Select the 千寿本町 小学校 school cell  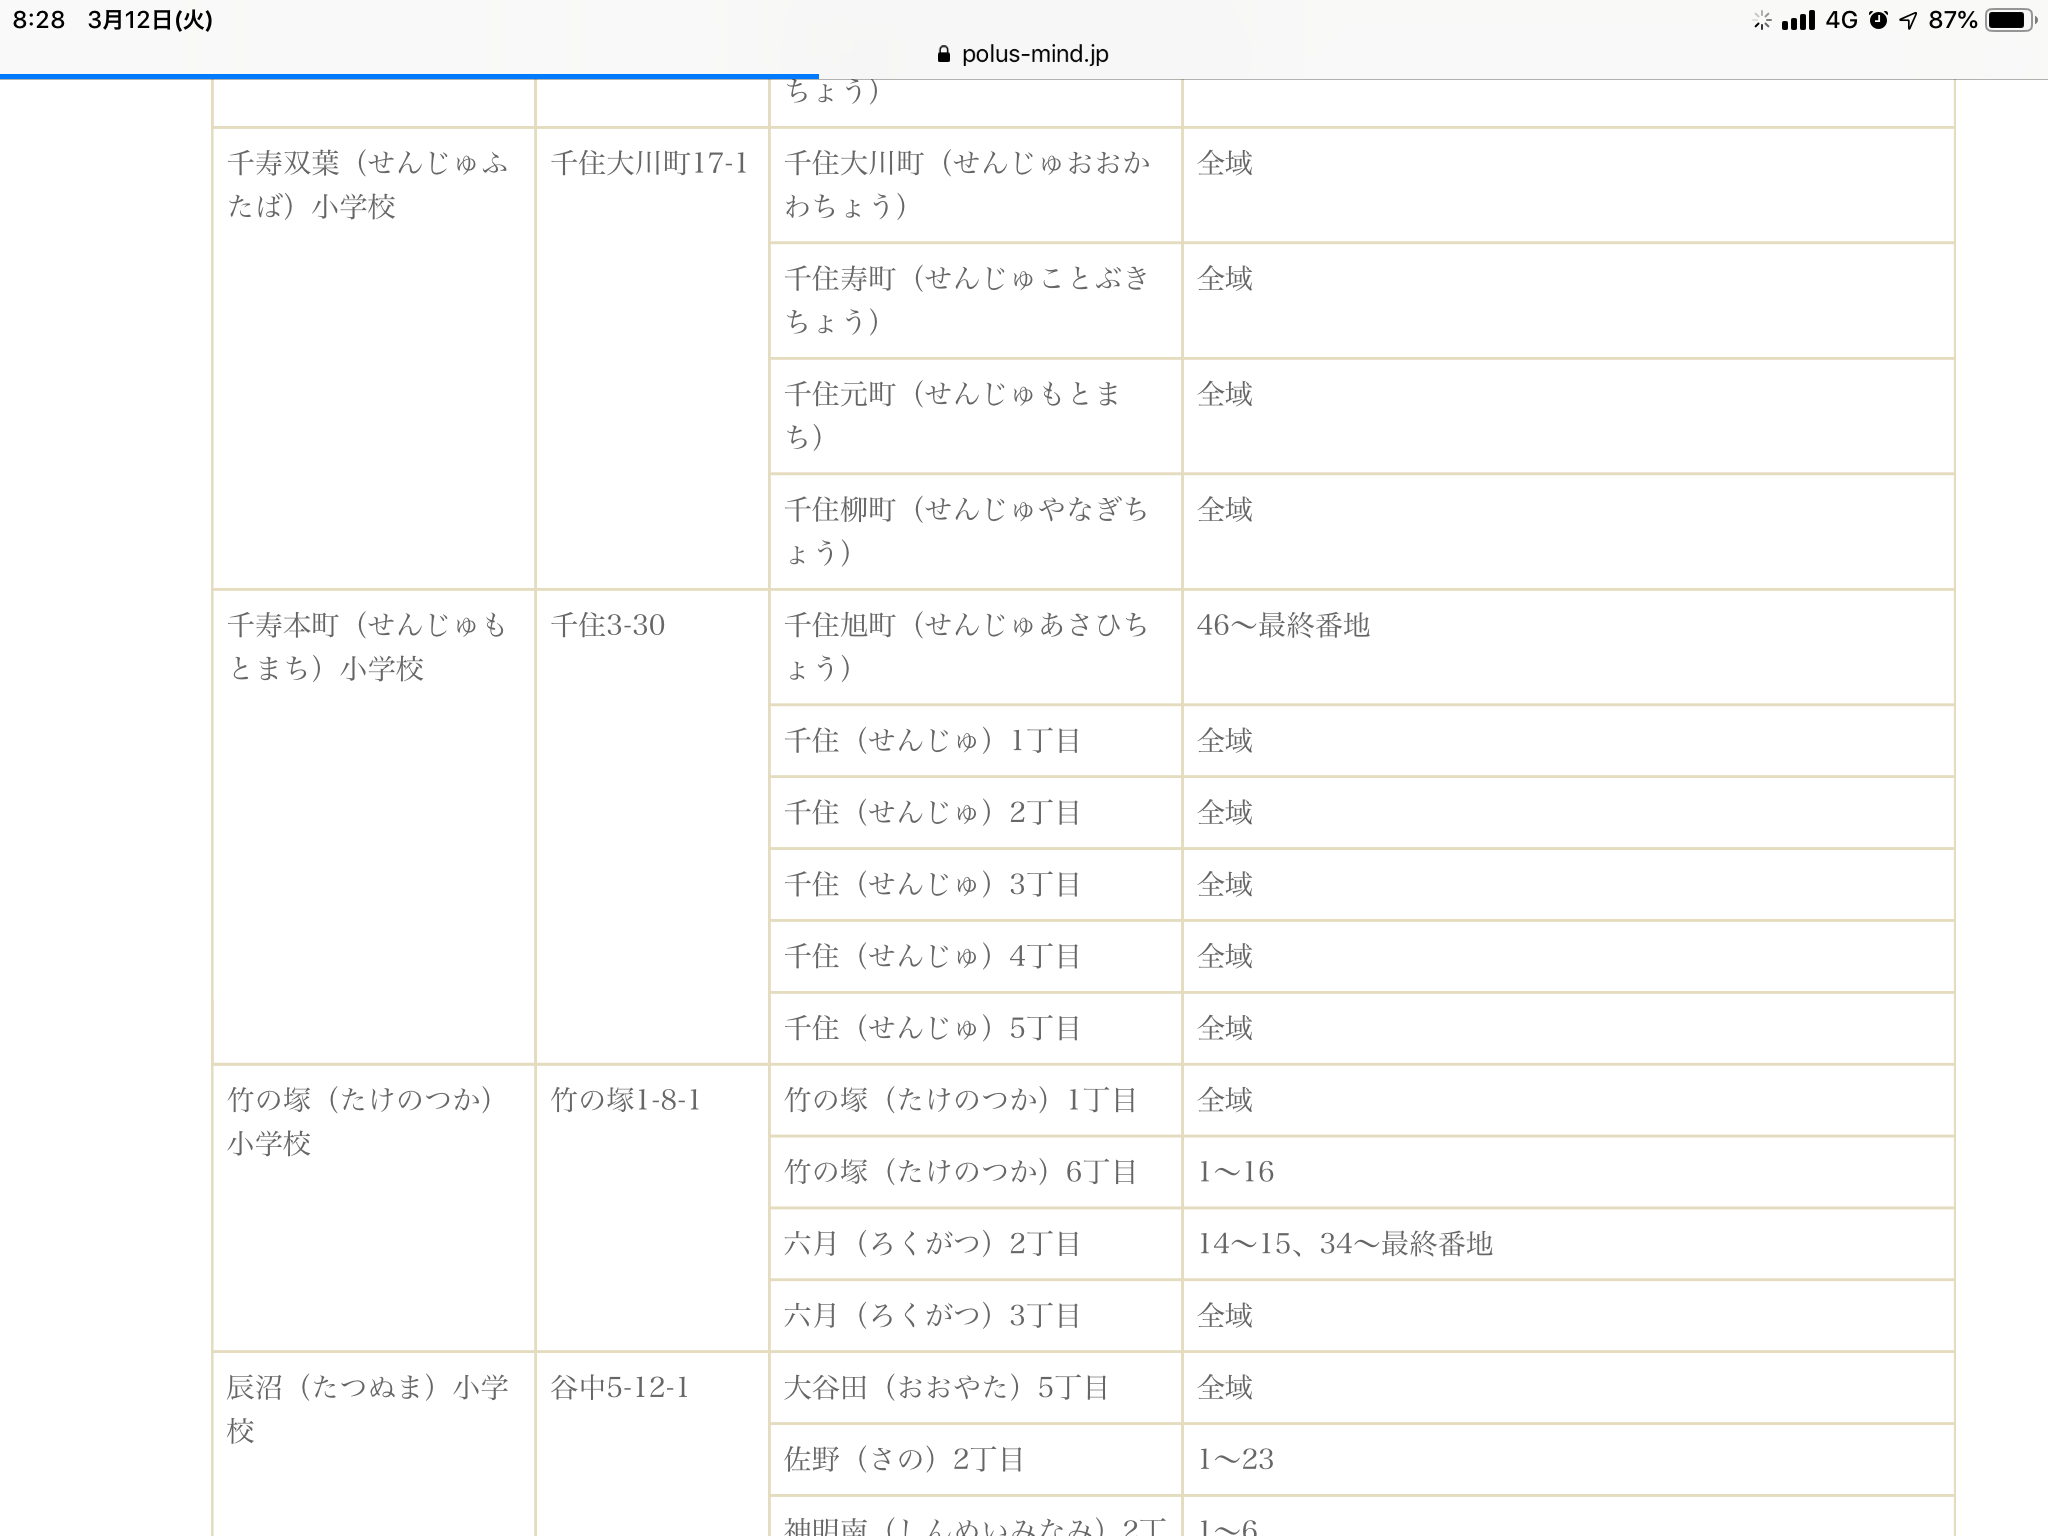(368, 647)
